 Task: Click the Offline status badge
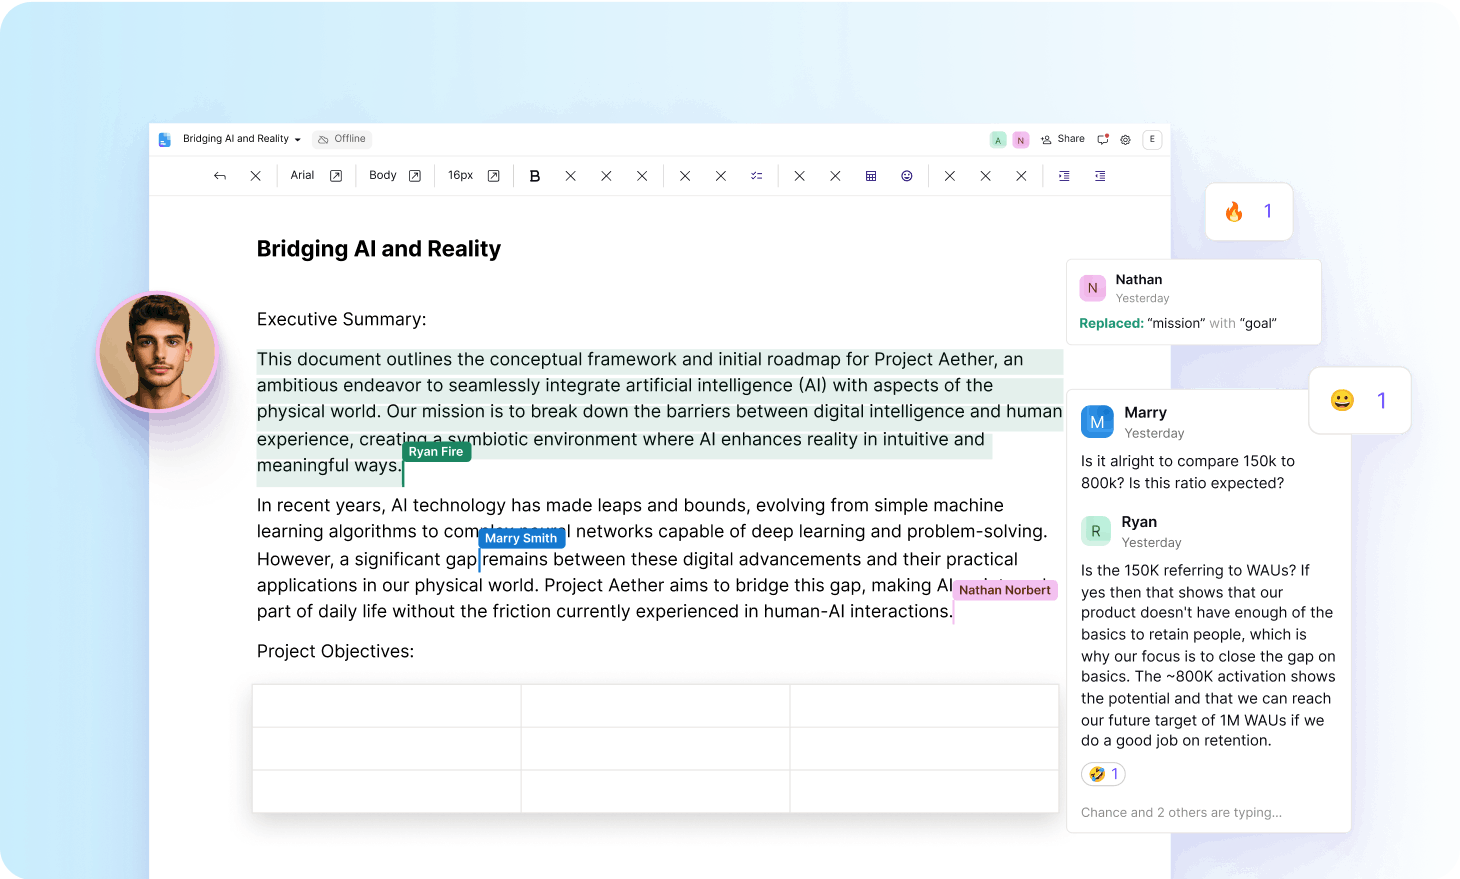pos(342,139)
